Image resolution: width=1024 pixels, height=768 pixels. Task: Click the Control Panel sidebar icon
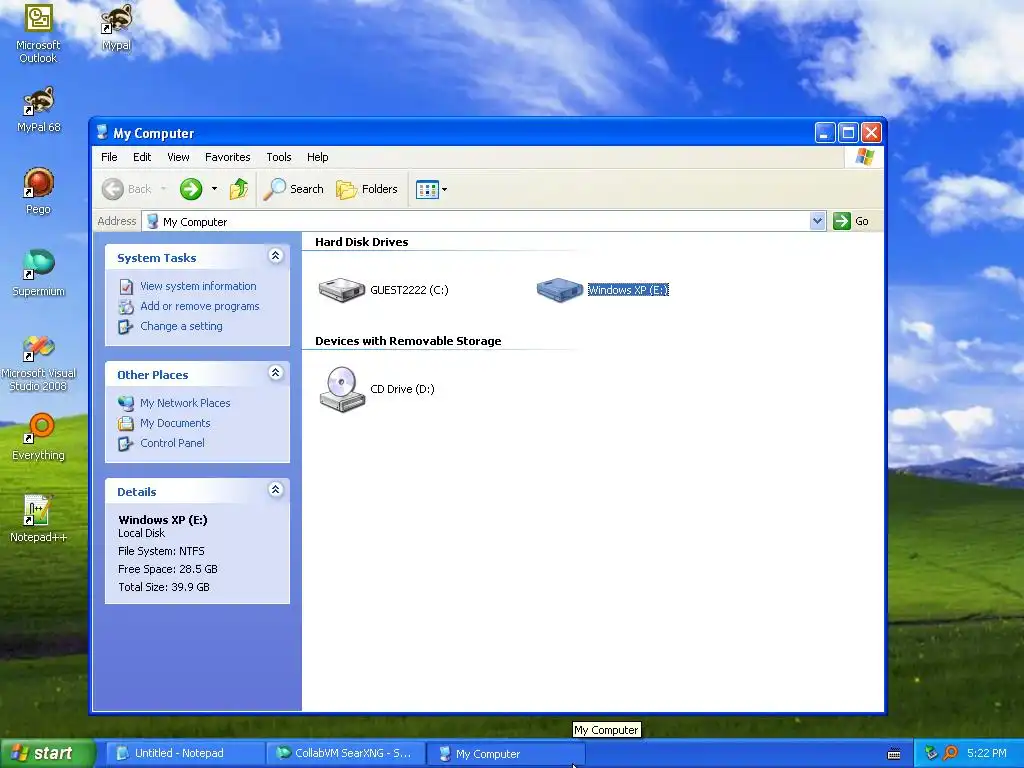126,443
